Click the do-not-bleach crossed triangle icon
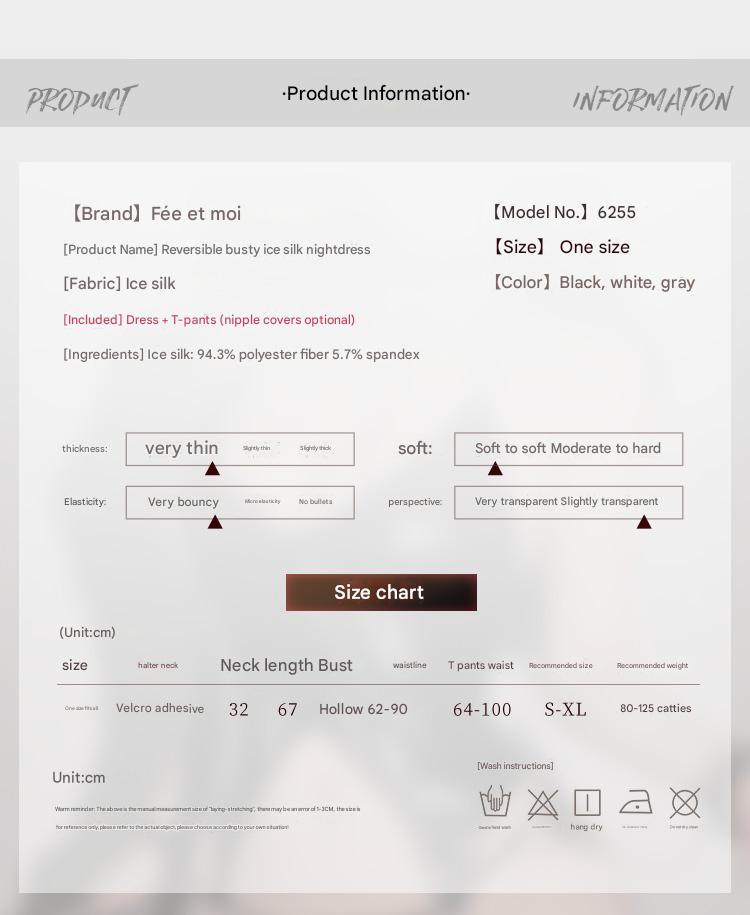 coord(543,804)
